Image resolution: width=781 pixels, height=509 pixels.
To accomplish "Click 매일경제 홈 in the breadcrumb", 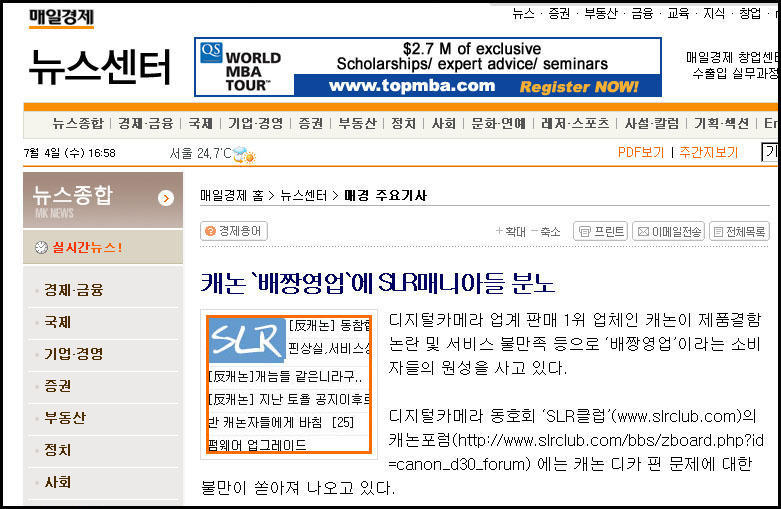I will 232,195.
